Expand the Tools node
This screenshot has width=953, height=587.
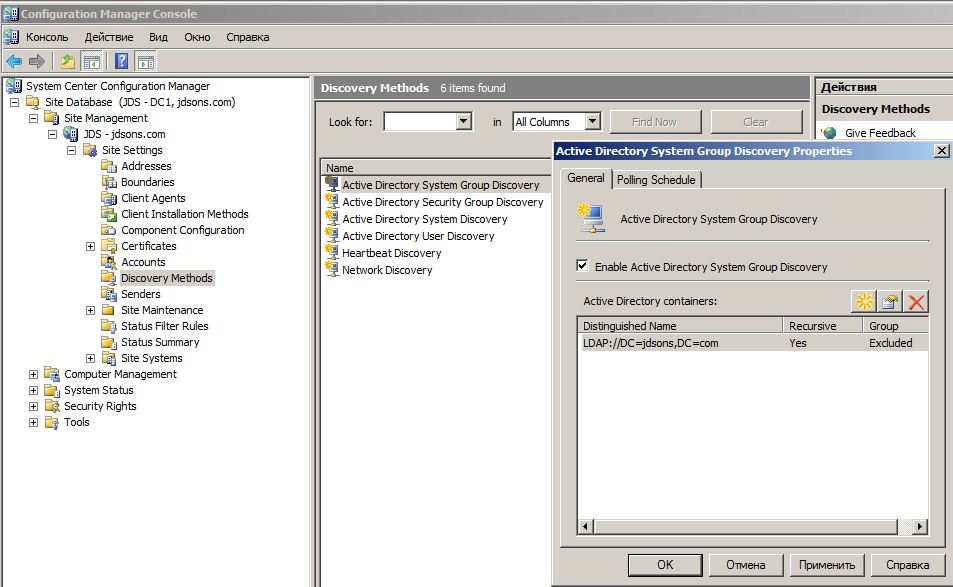[x=33, y=422]
